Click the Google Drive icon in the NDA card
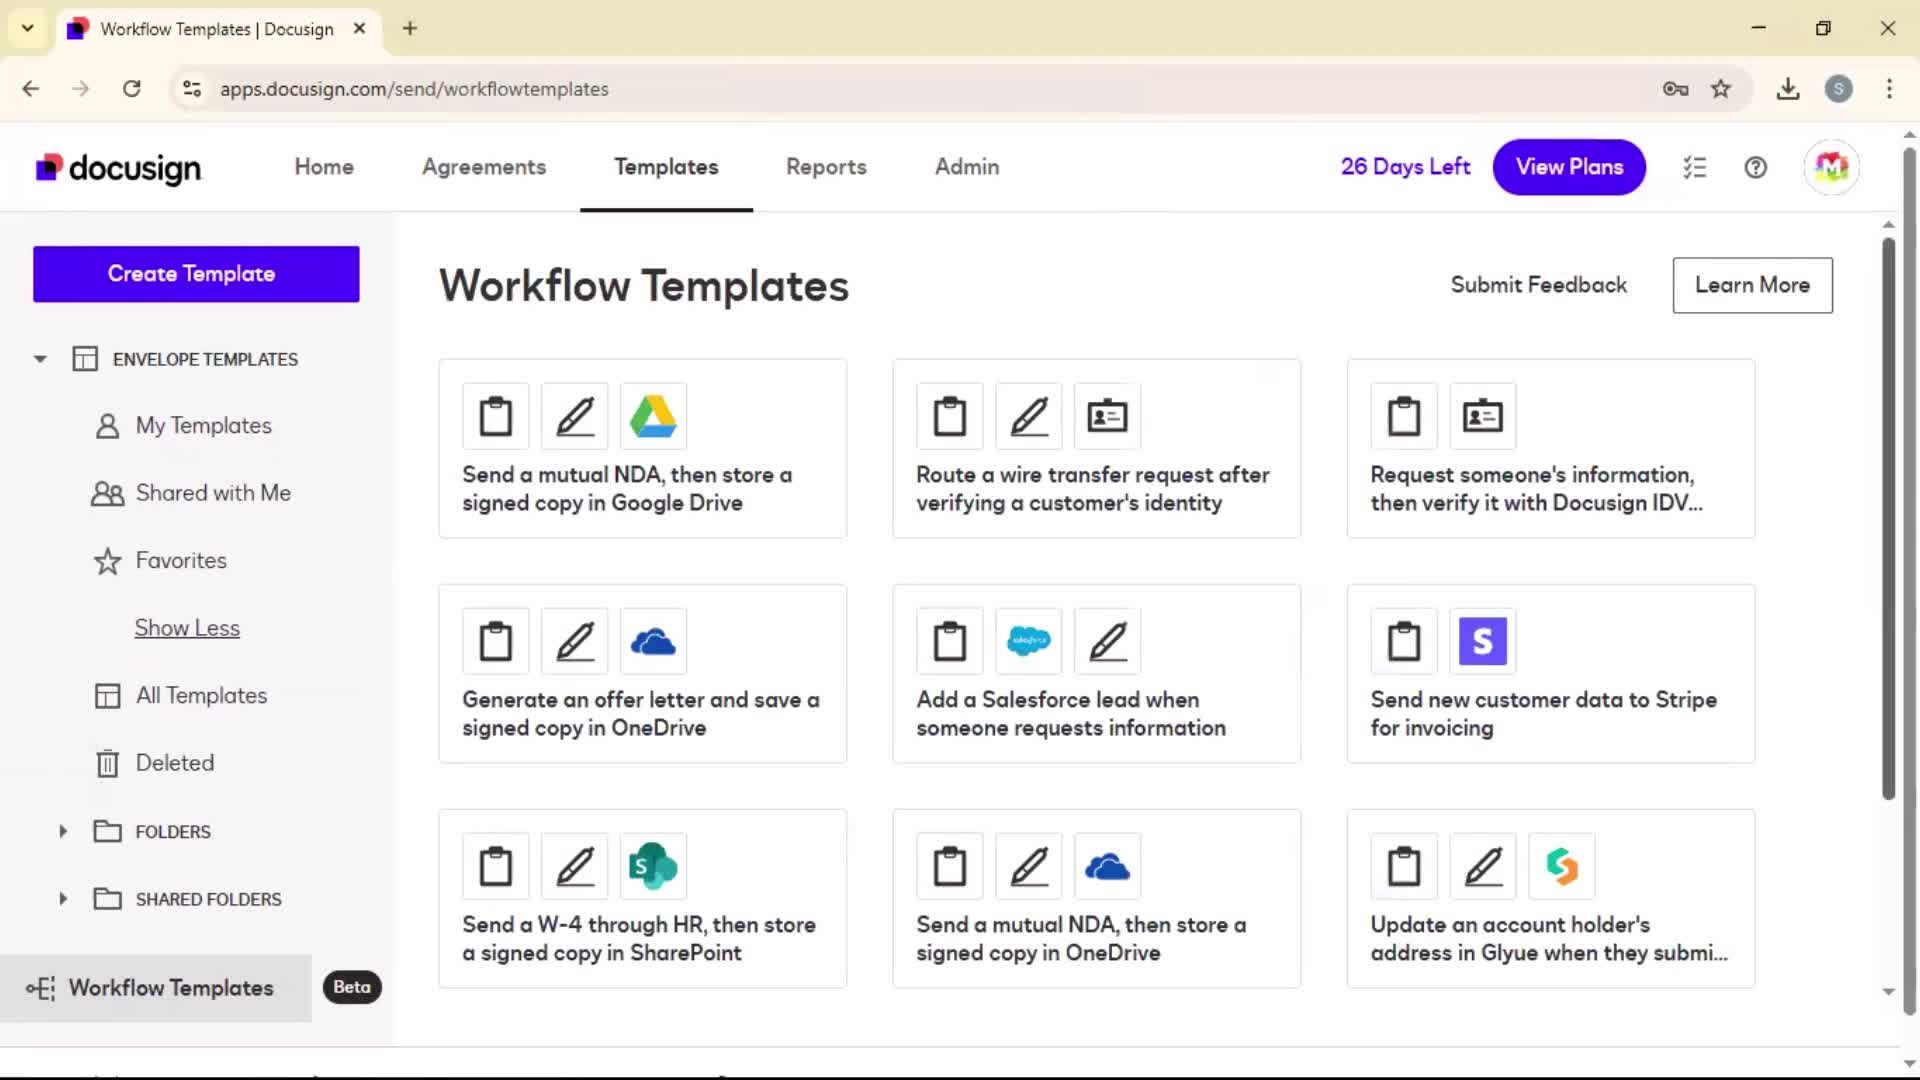The image size is (1920, 1080). coord(653,416)
